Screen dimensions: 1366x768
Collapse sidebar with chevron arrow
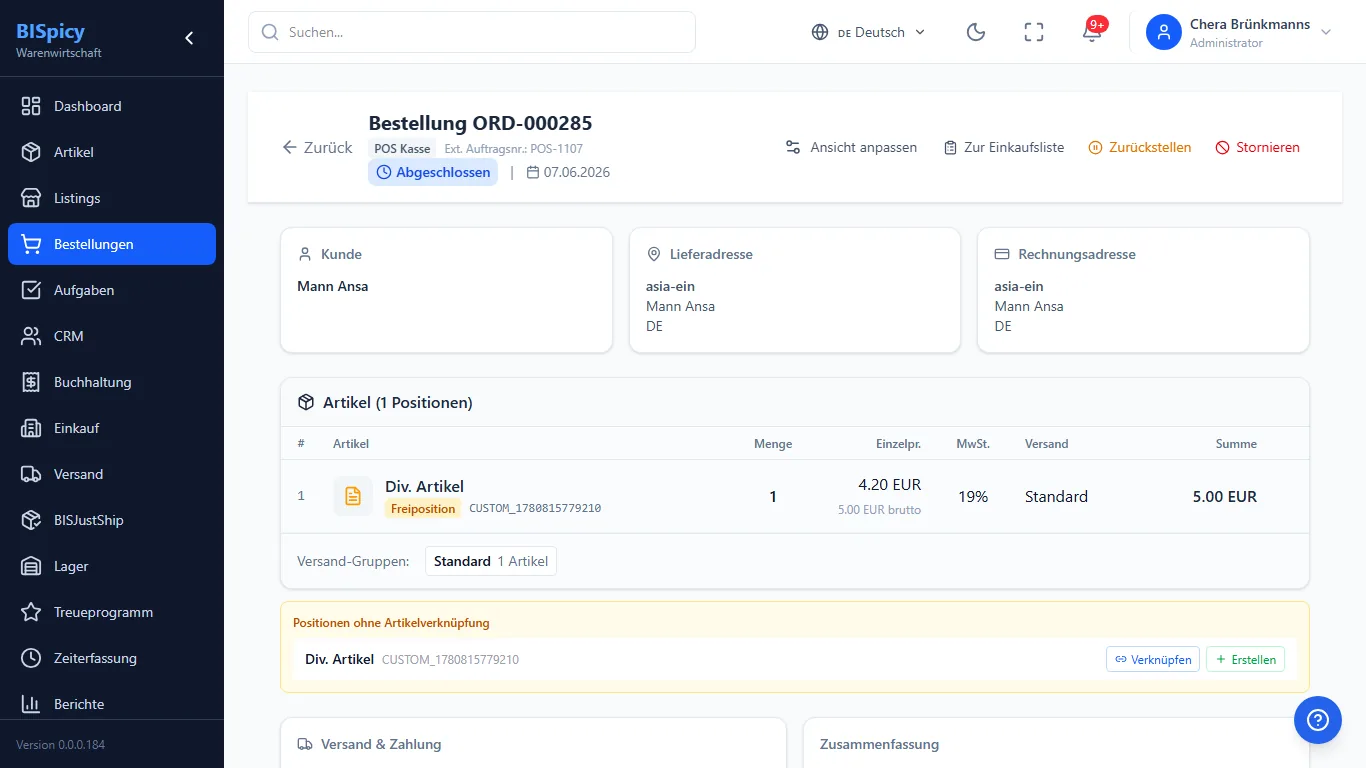coord(189,38)
